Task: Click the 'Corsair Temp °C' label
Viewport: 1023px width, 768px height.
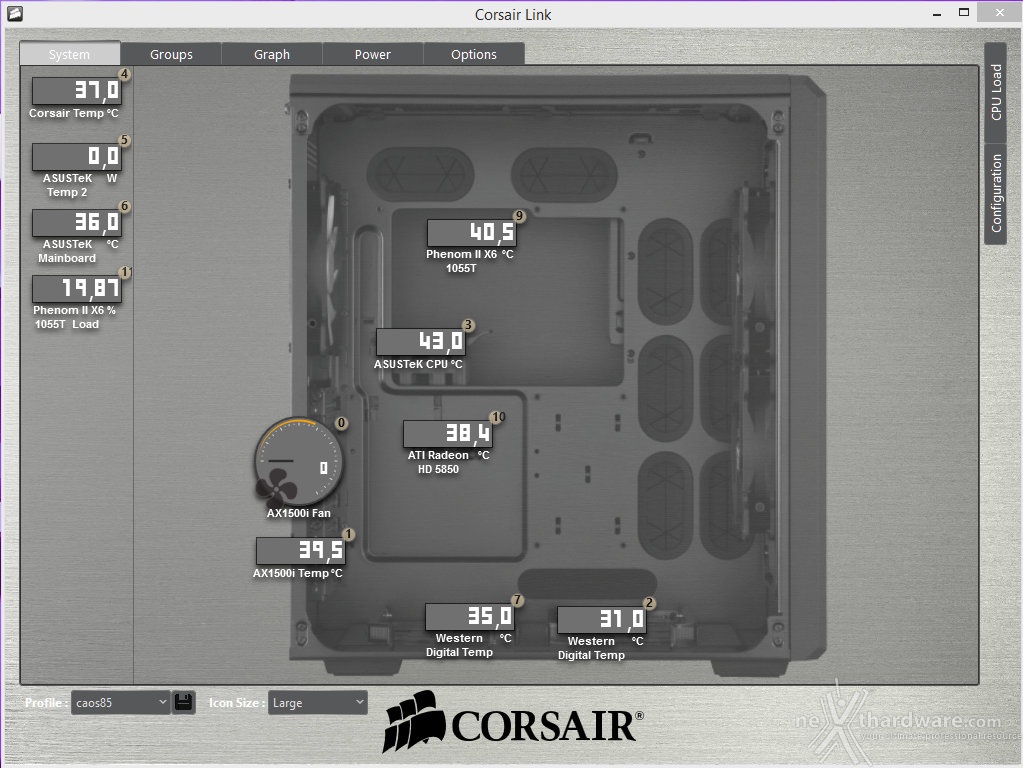Action: pyautogui.click(x=74, y=113)
